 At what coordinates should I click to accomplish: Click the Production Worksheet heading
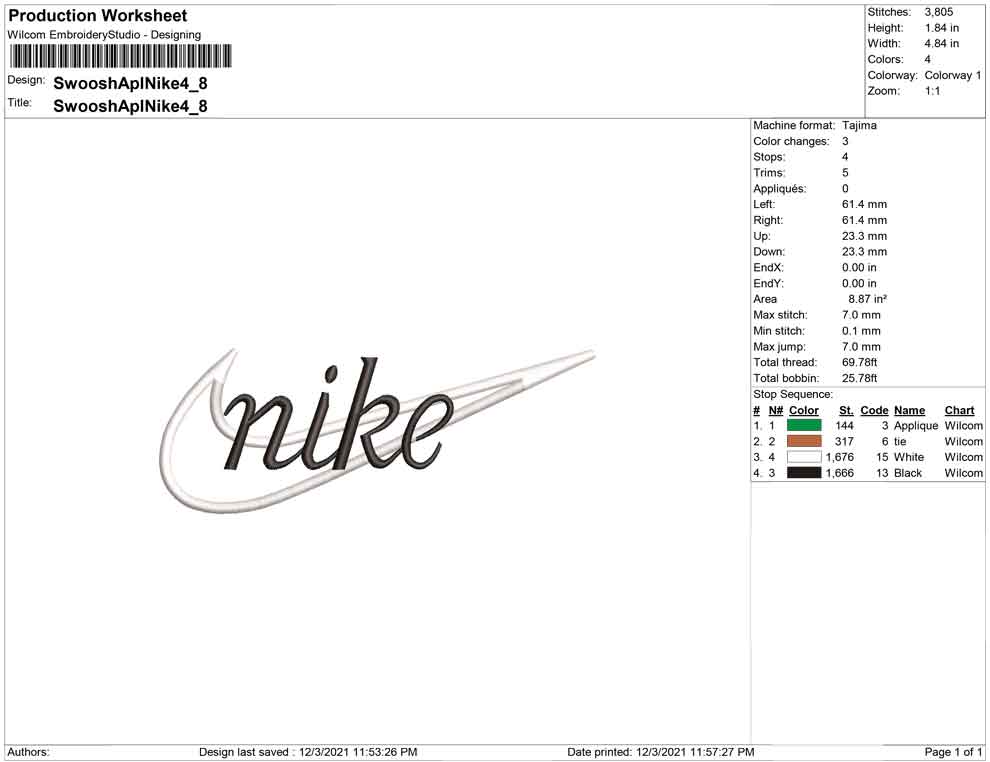(x=98, y=16)
